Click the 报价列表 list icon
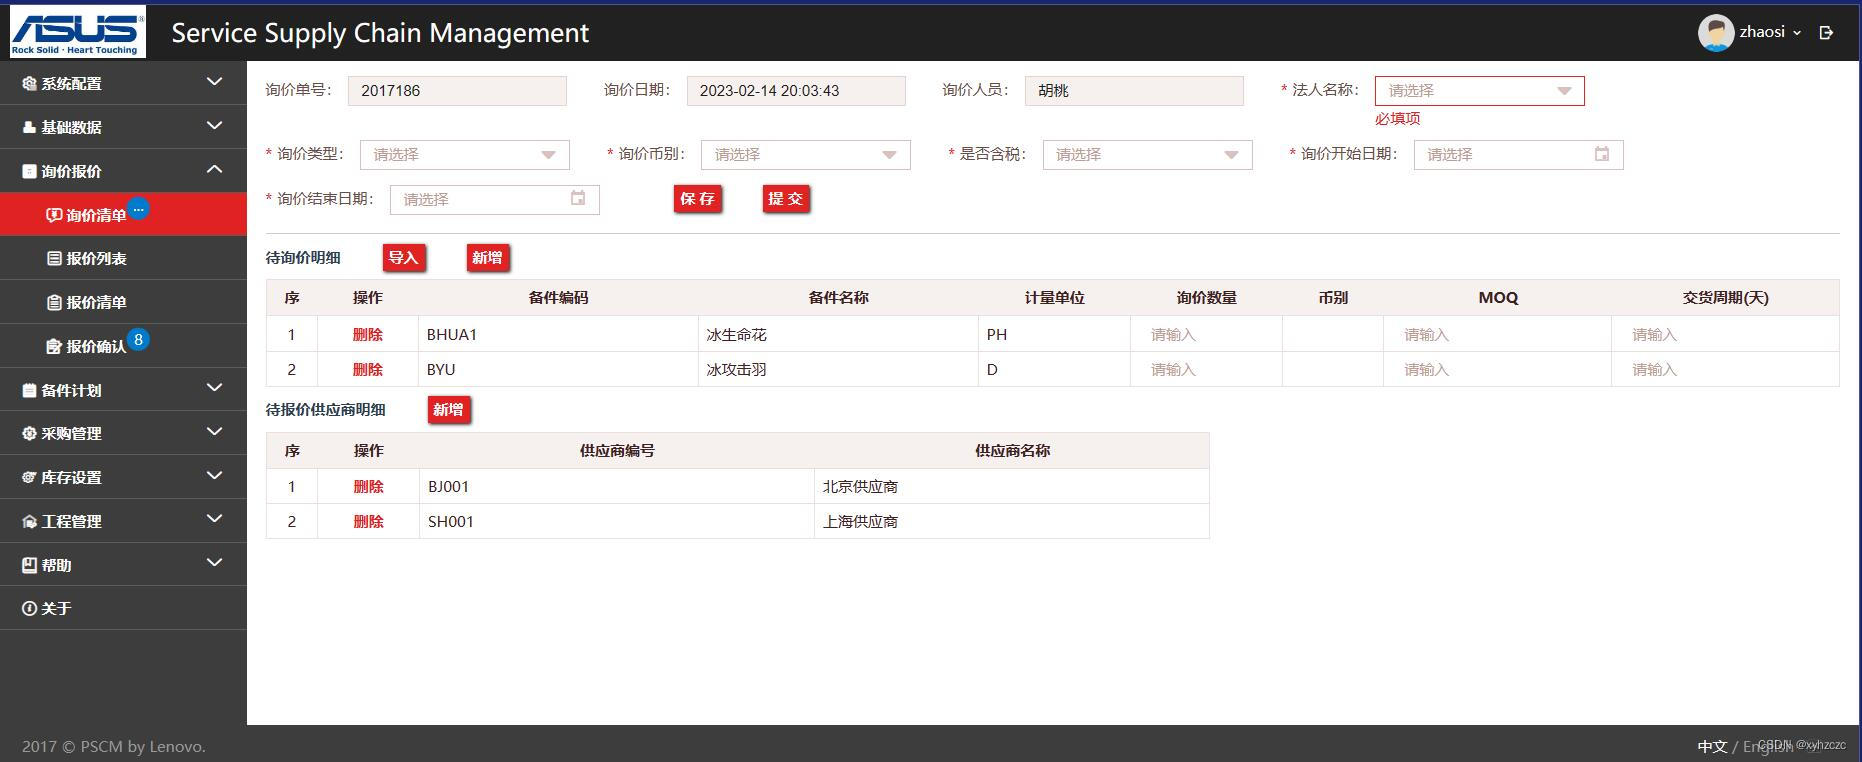 [54, 258]
